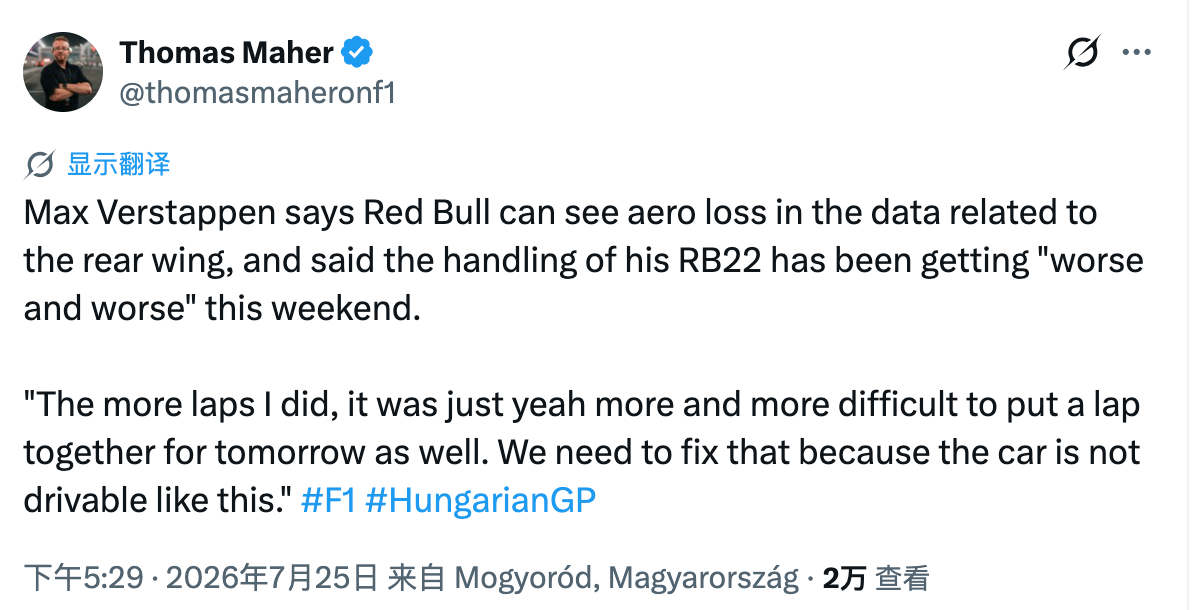Click the 2026年7月25日 date text

(271, 578)
